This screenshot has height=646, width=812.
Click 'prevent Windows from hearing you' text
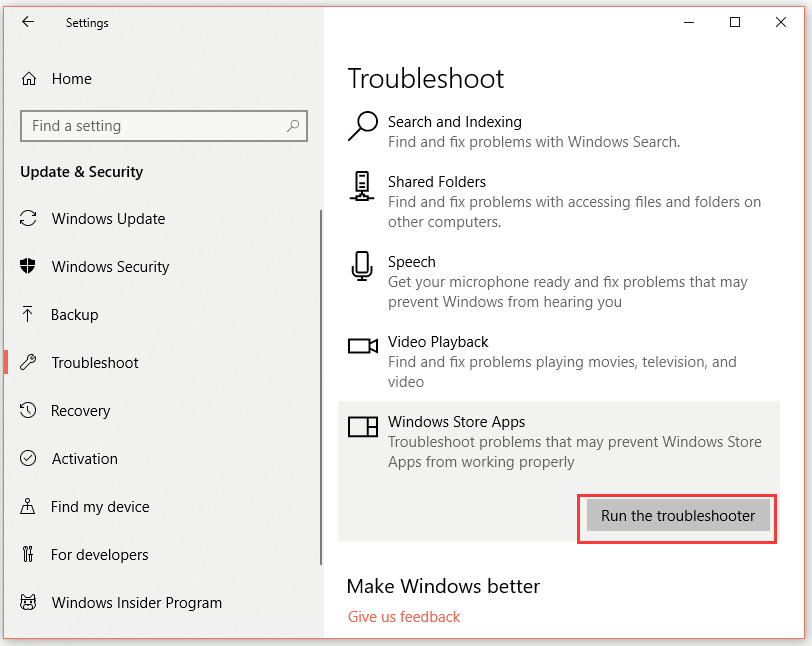click(505, 302)
